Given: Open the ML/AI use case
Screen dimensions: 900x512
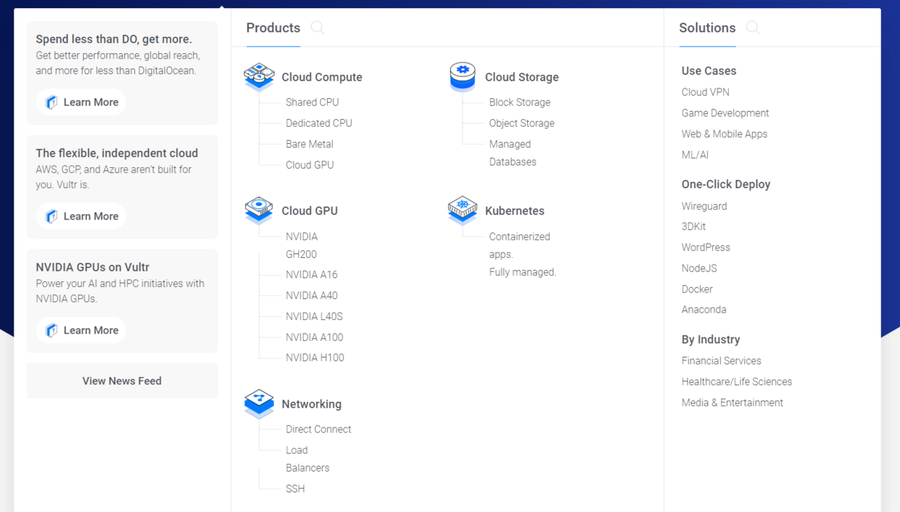Looking at the screenshot, I should [x=695, y=154].
